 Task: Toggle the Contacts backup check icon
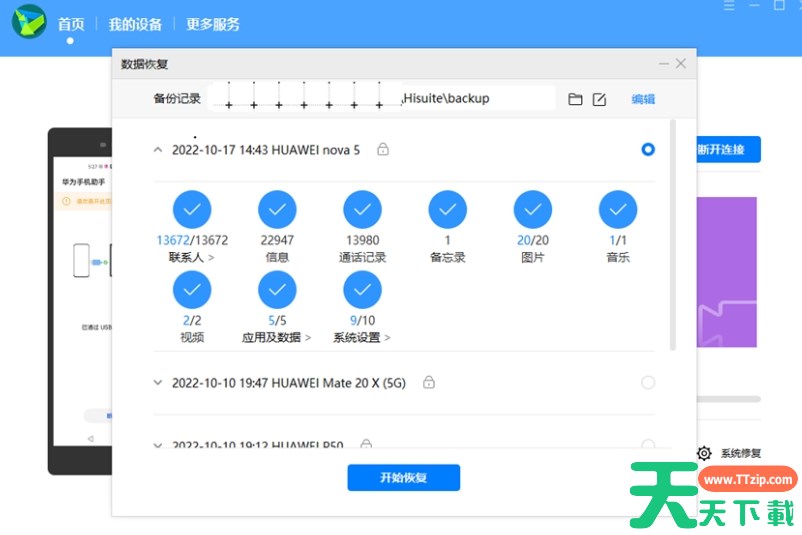click(192, 210)
